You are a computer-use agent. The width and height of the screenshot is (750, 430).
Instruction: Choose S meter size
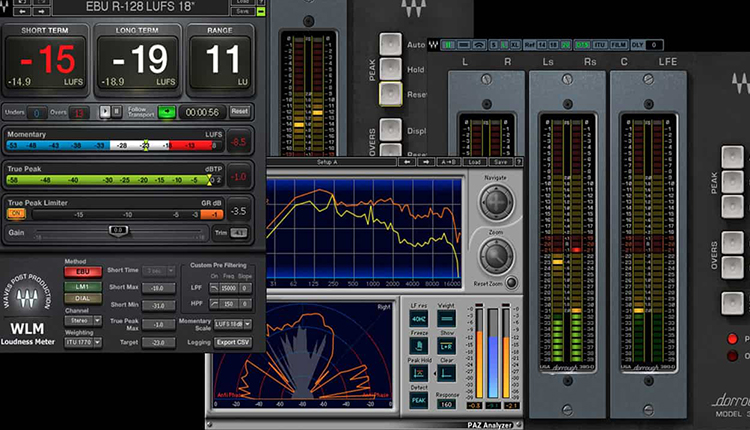coord(494,45)
